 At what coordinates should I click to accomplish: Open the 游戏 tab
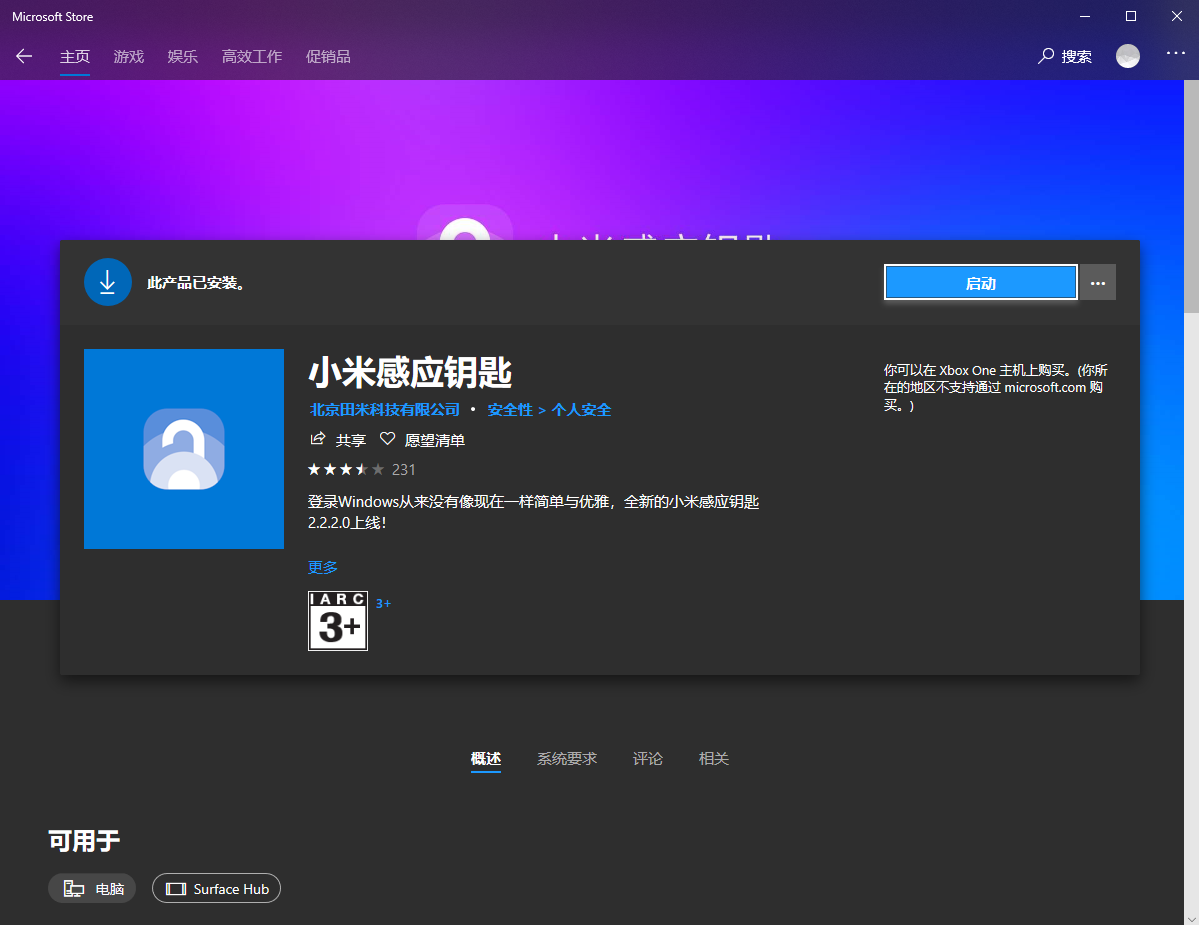pos(128,57)
